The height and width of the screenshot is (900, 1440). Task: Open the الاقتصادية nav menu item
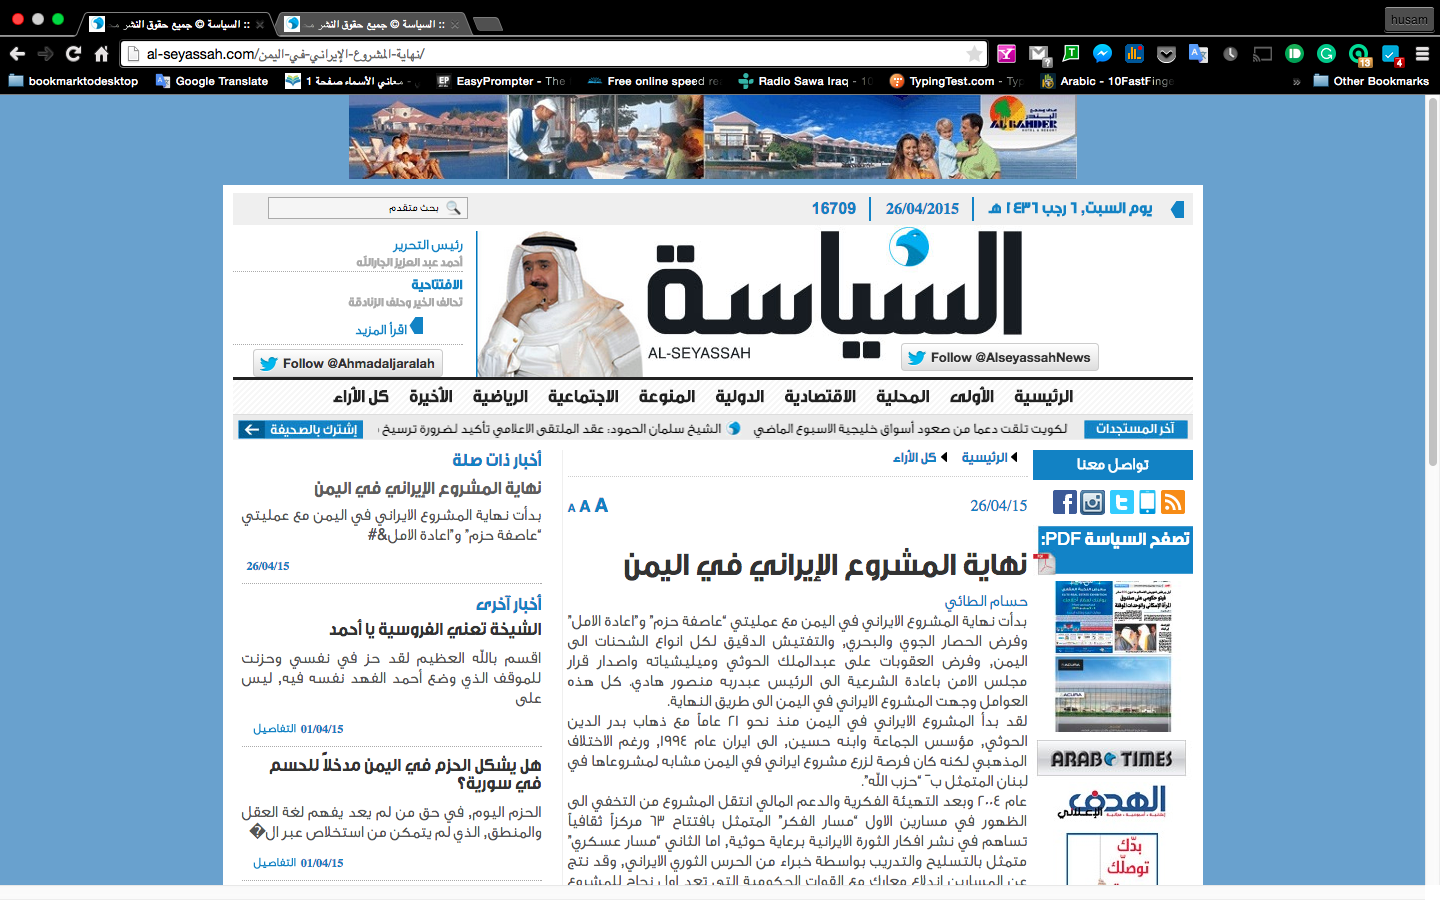tap(820, 396)
